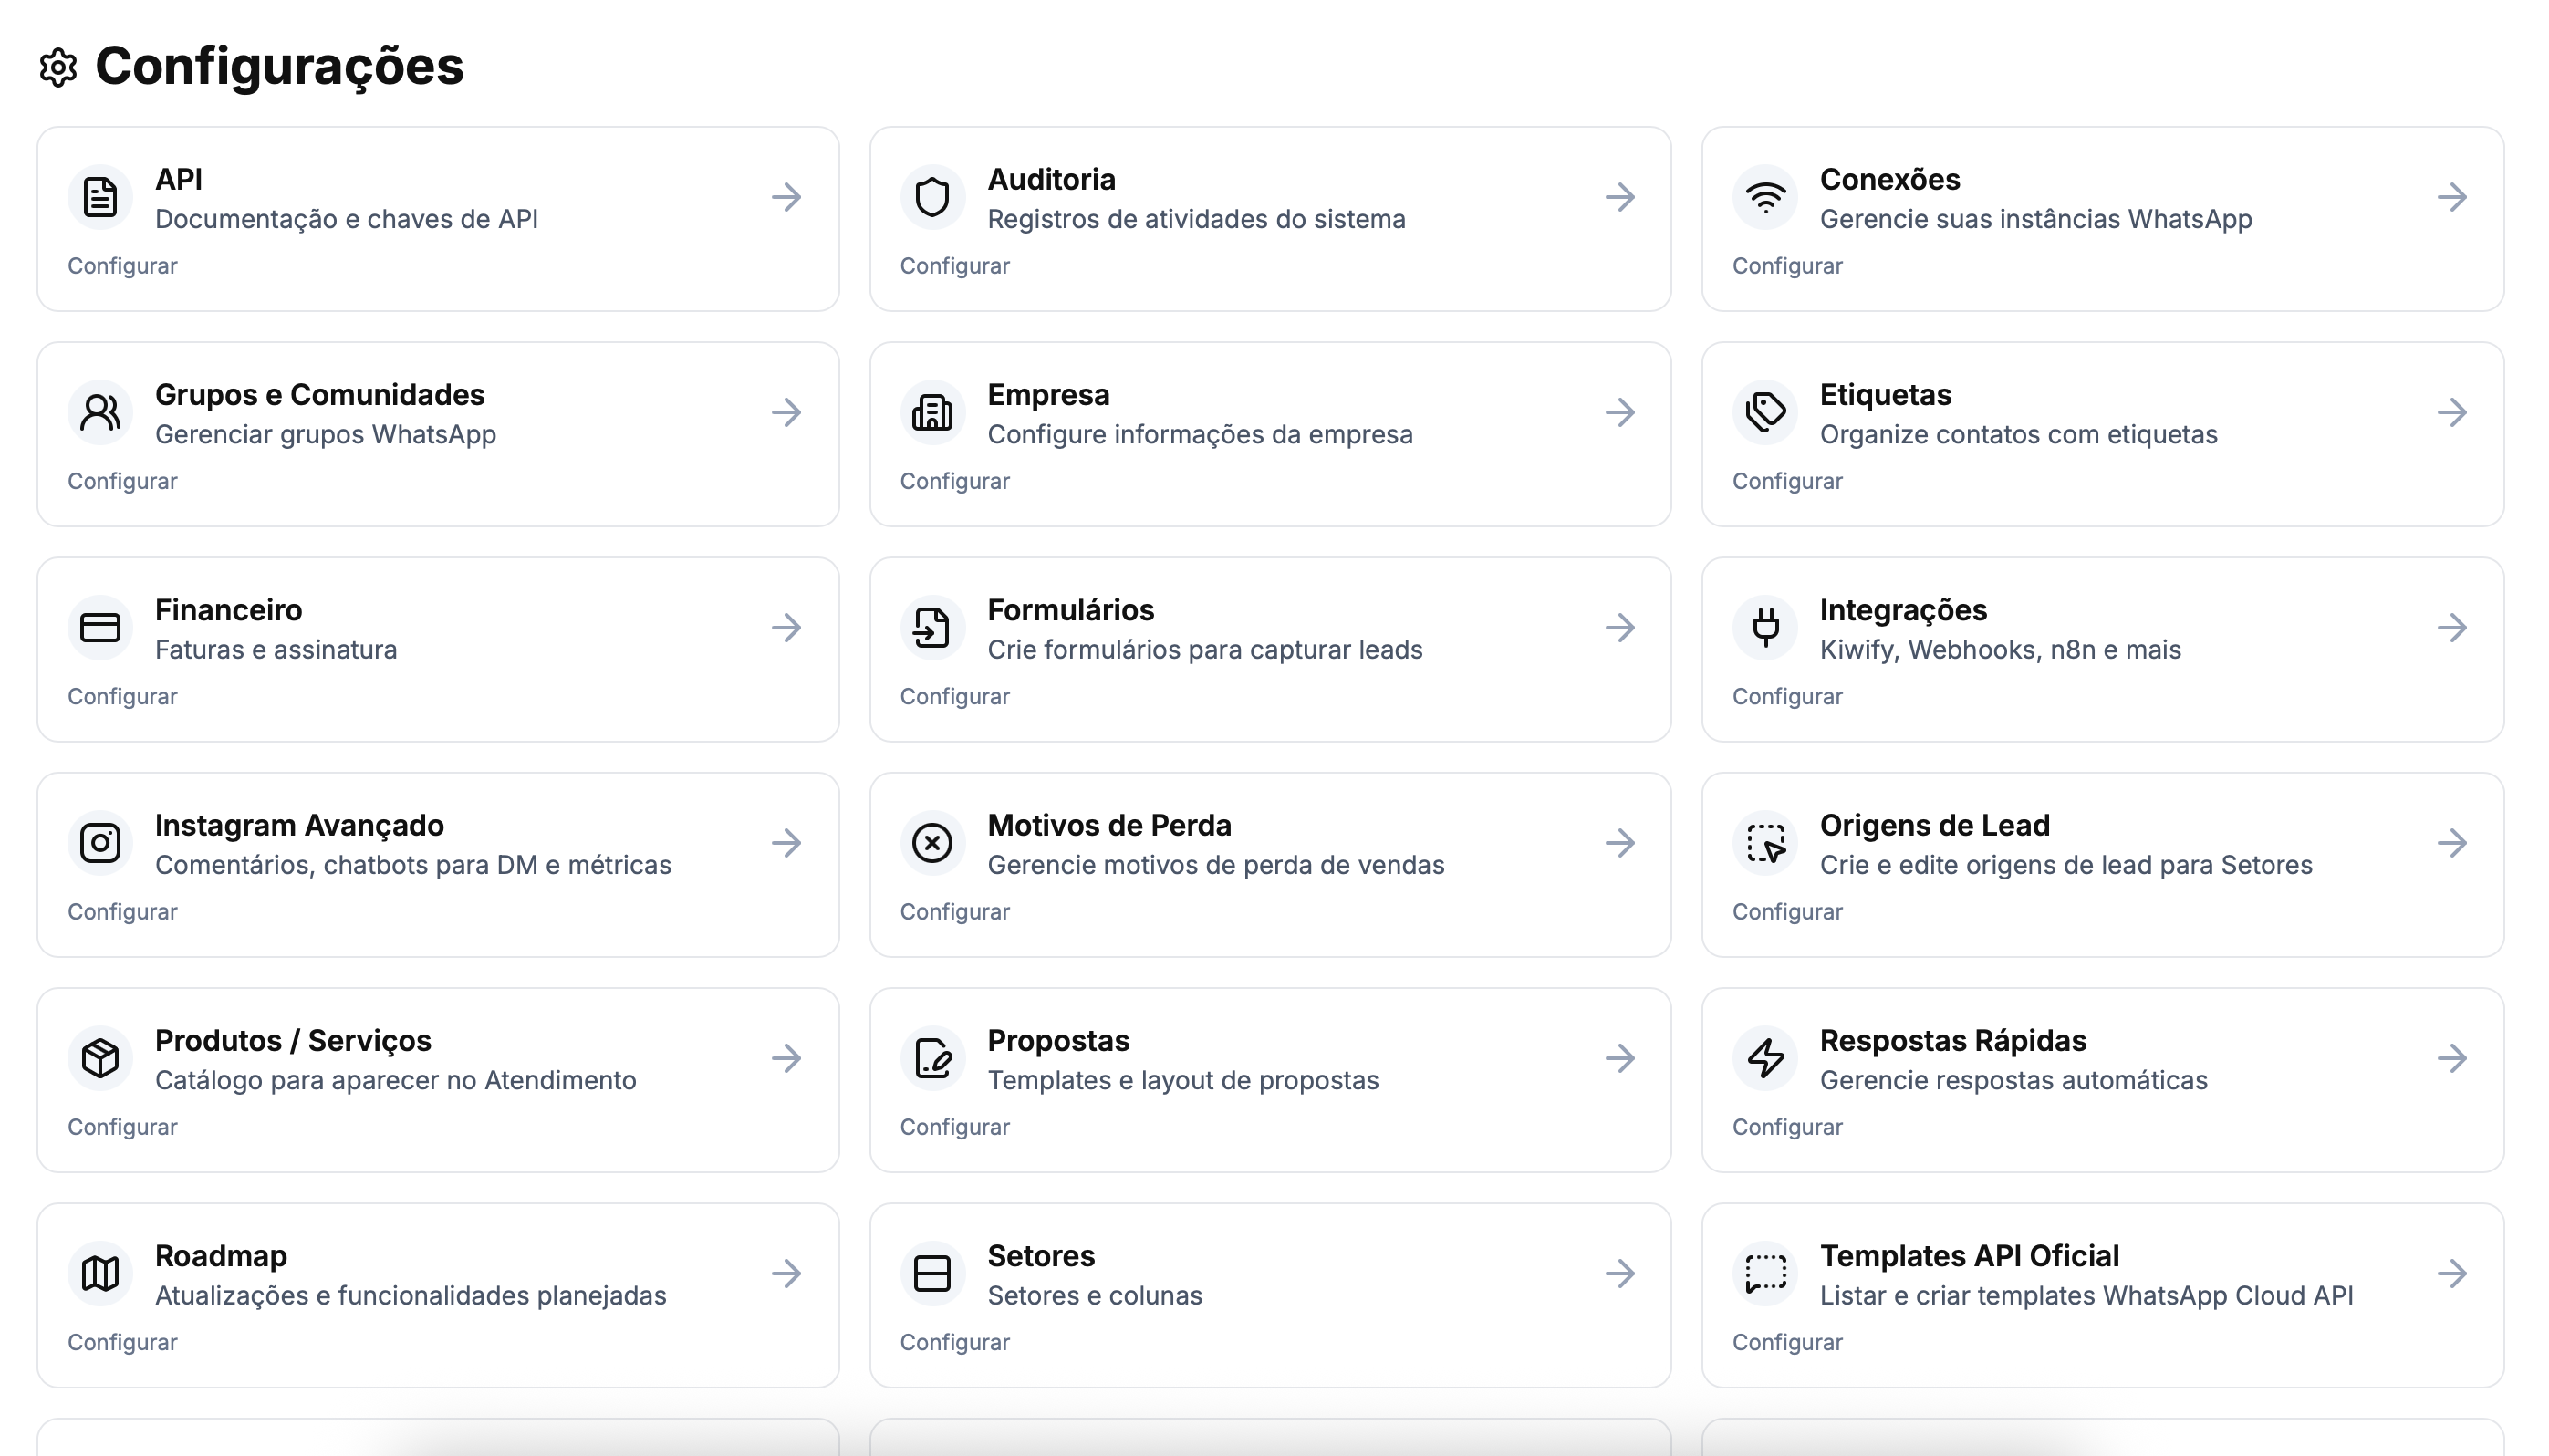The height and width of the screenshot is (1456, 2549).
Task: Select the Empresa building icon
Action: (932, 412)
